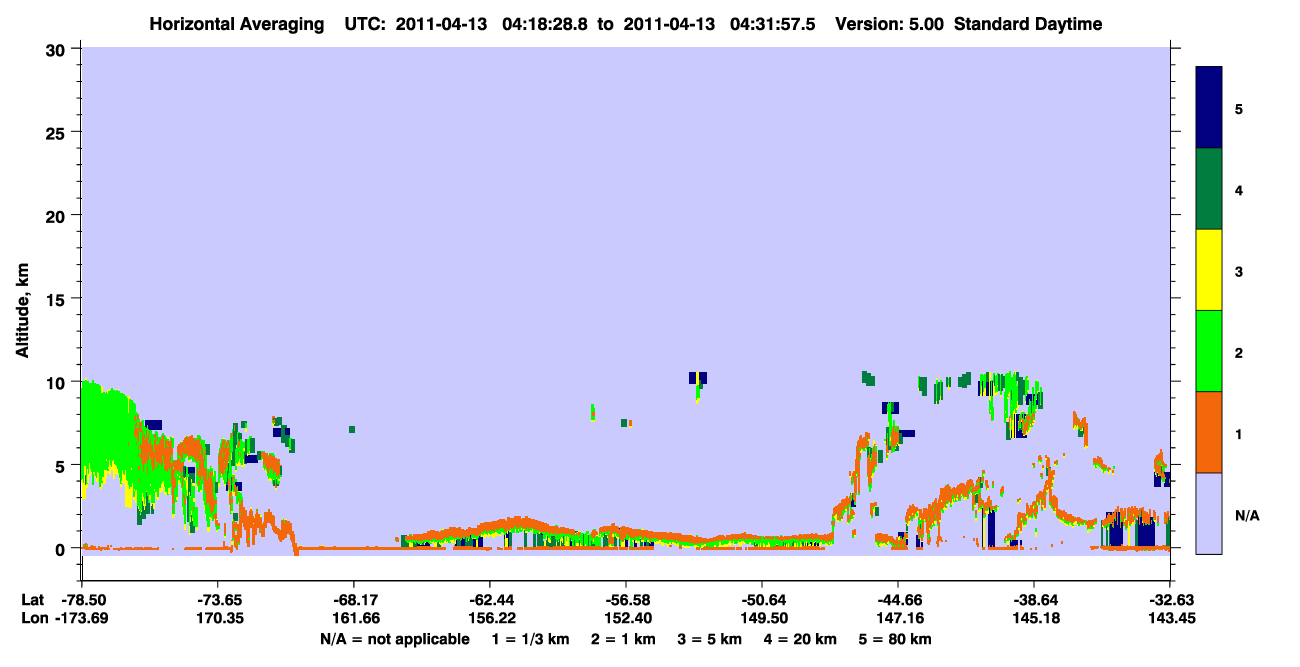Click '4 = 20 km' legend text
Viewport: 1300px width, 667px height.
point(802,639)
